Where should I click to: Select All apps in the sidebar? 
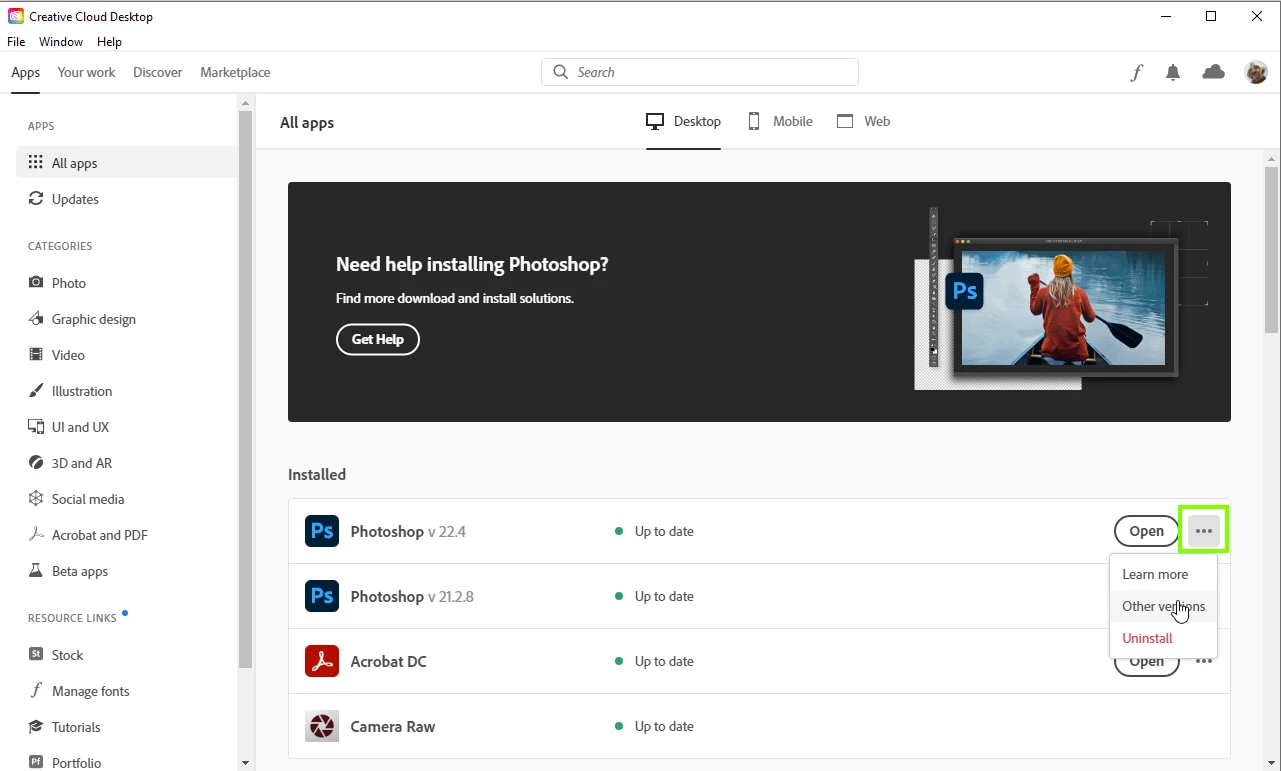coord(127,163)
